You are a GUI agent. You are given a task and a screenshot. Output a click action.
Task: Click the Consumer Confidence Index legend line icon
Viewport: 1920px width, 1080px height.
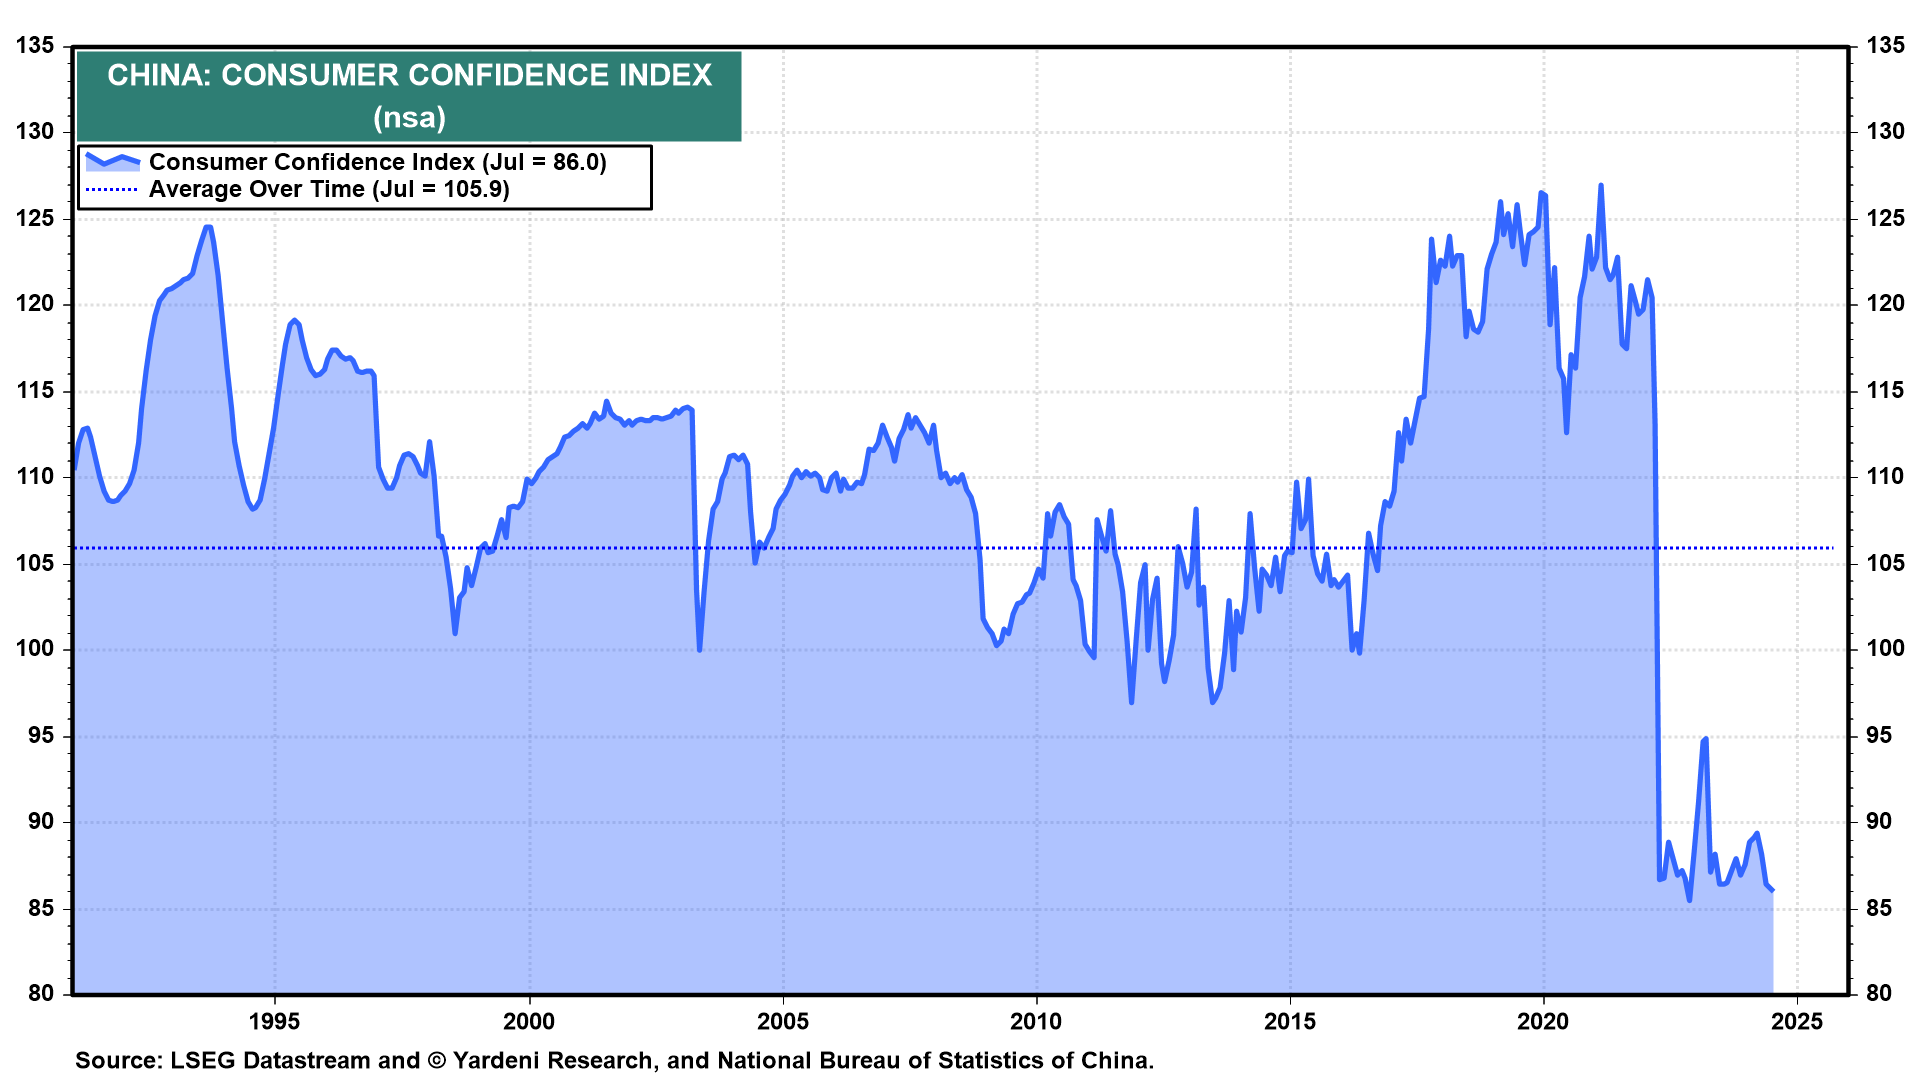pyautogui.click(x=112, y=160)
